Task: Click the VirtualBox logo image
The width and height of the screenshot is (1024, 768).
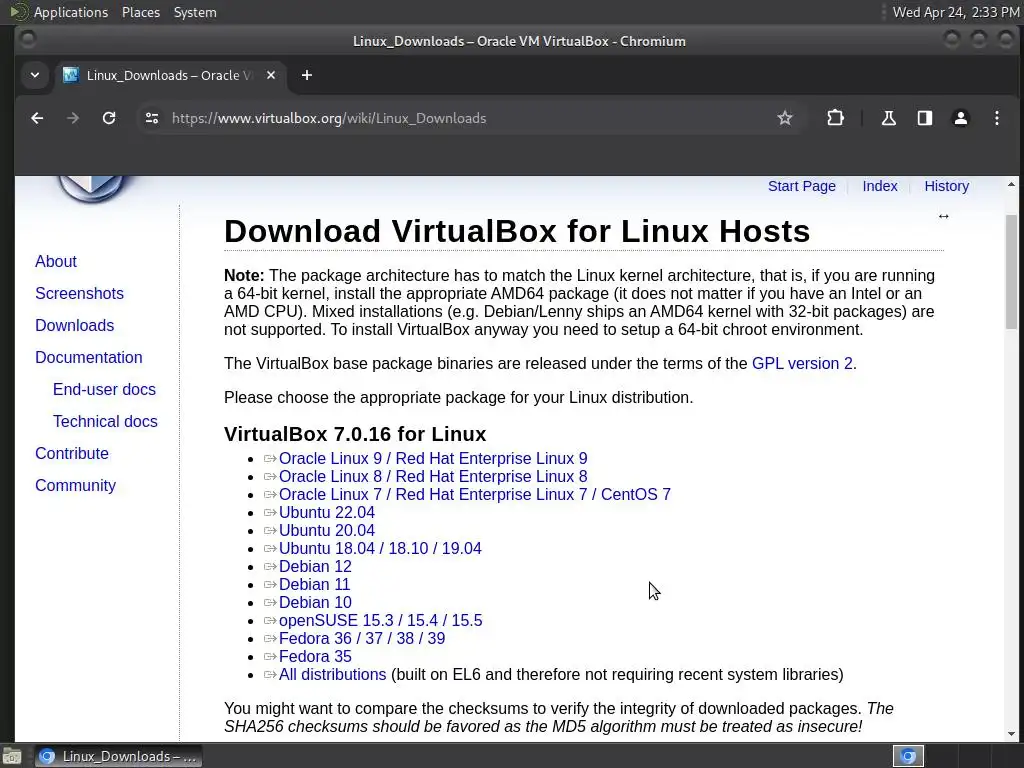Action: pyautogui.click(x=91, y=187)
